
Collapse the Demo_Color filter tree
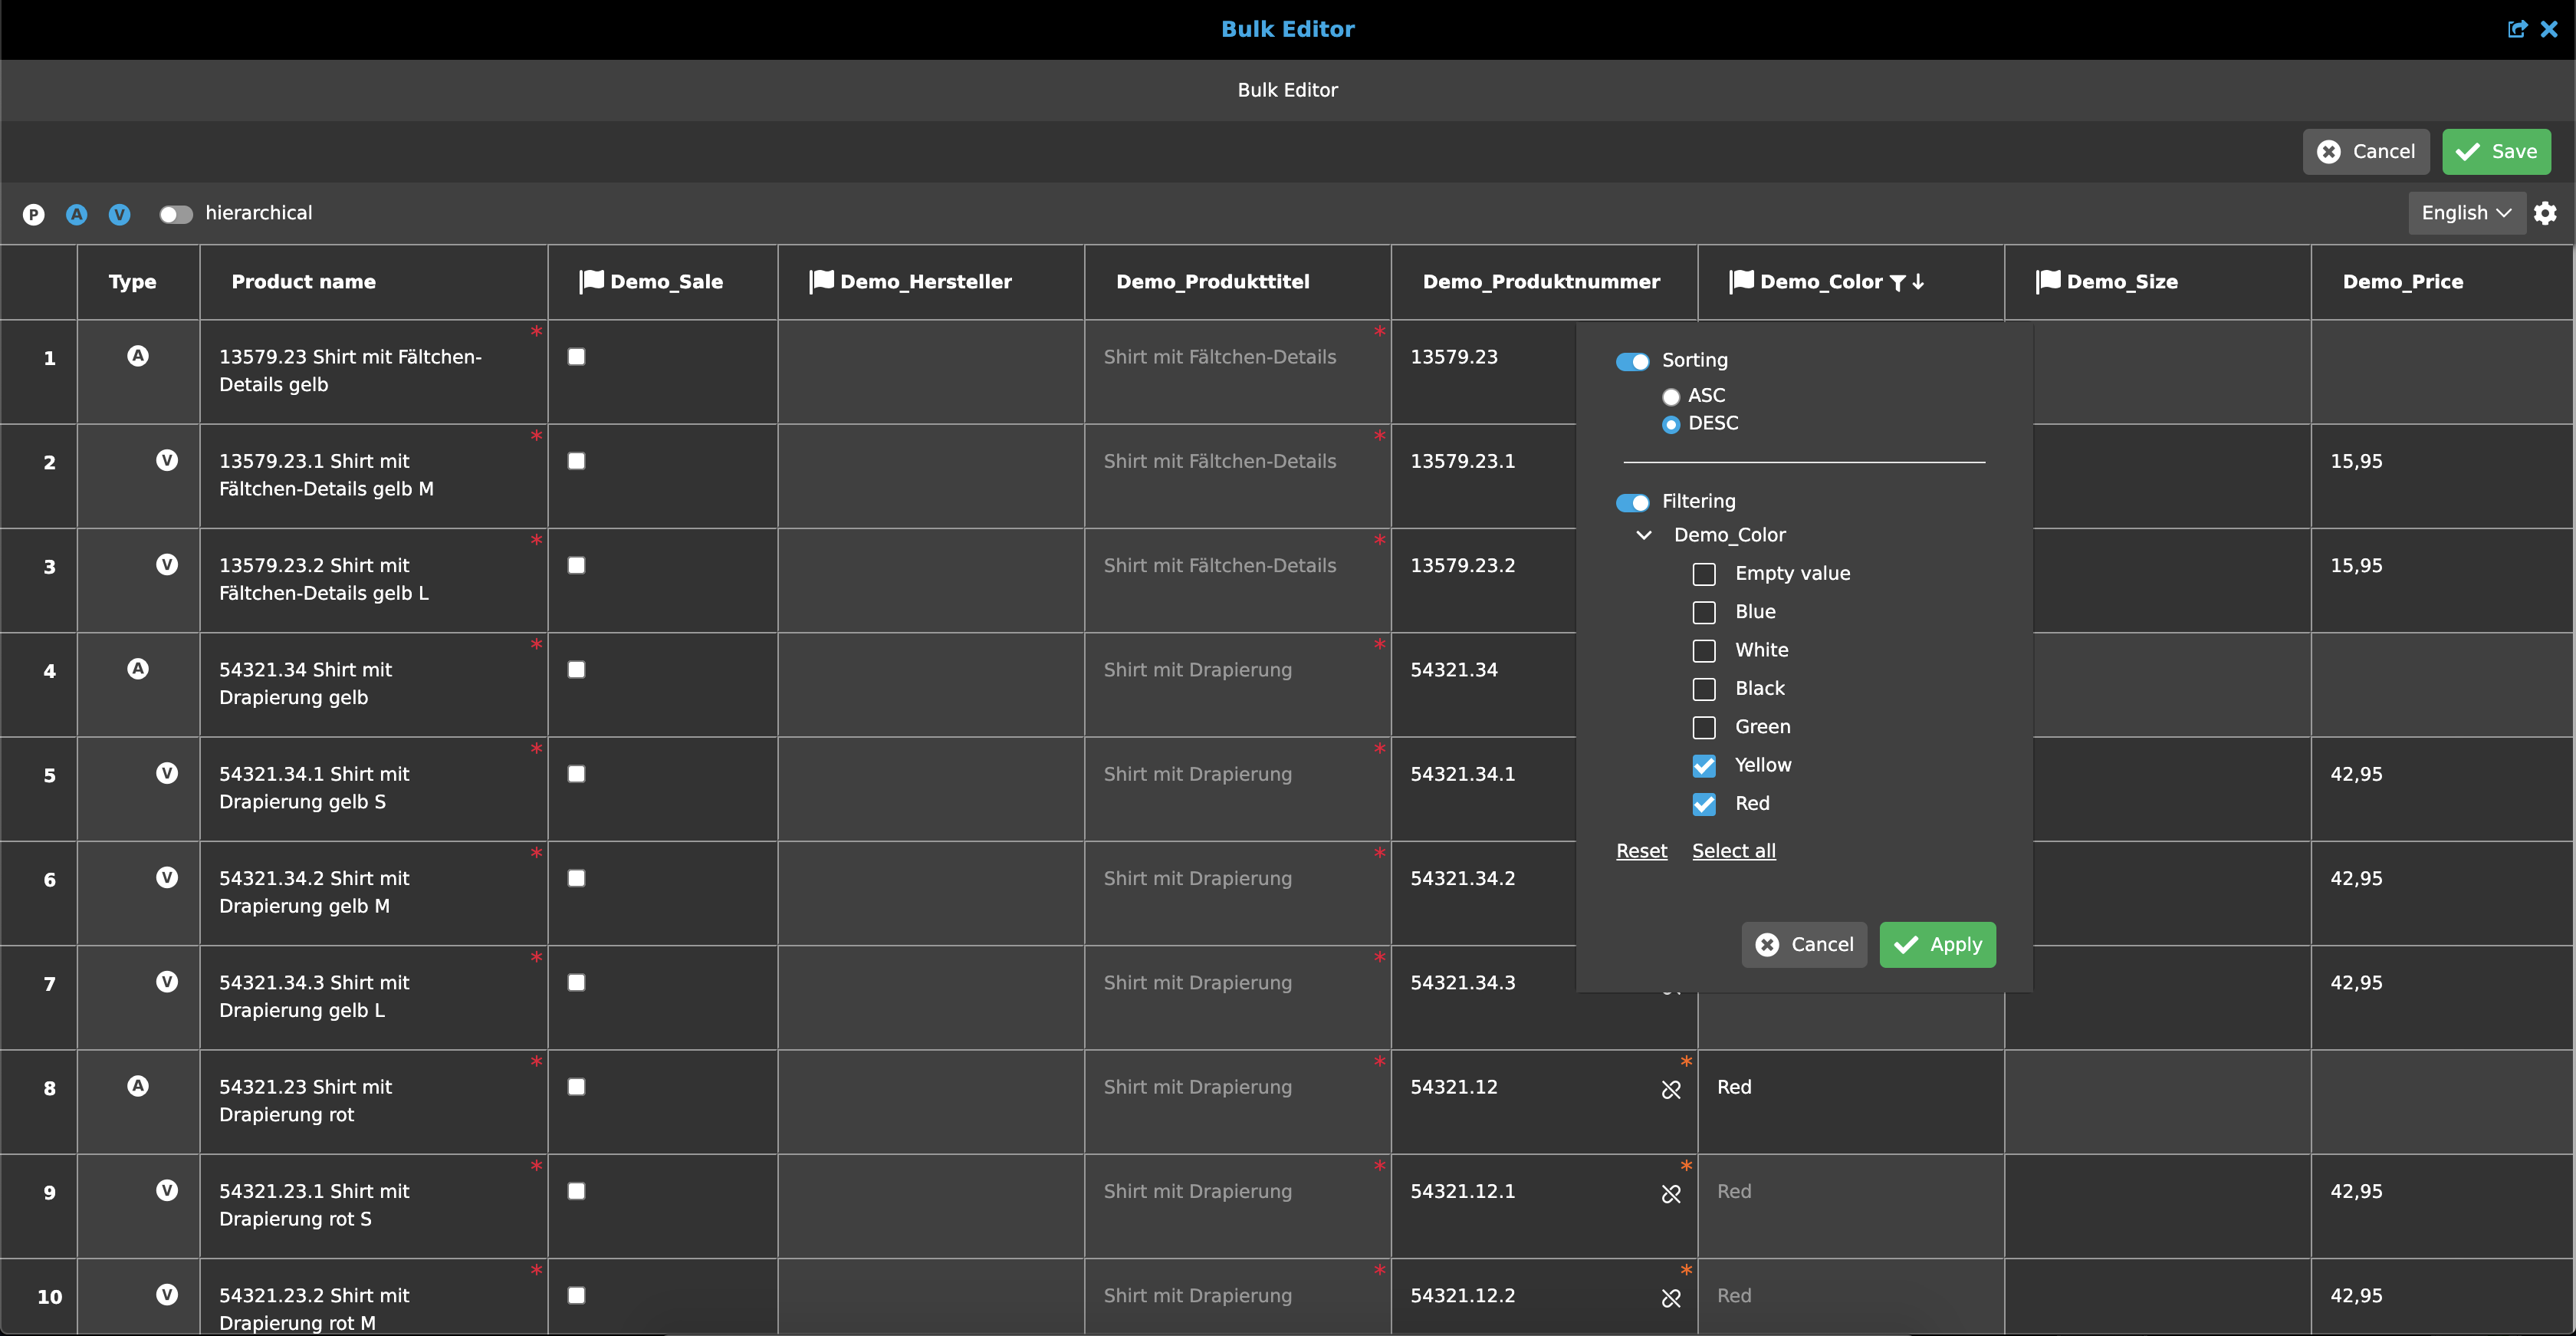click(1643, 535)
